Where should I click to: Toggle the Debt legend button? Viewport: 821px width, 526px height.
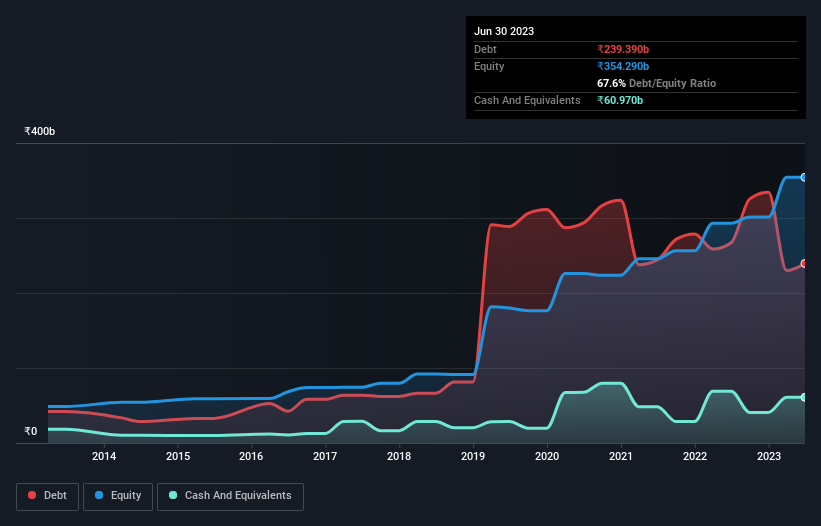point(48,496)
